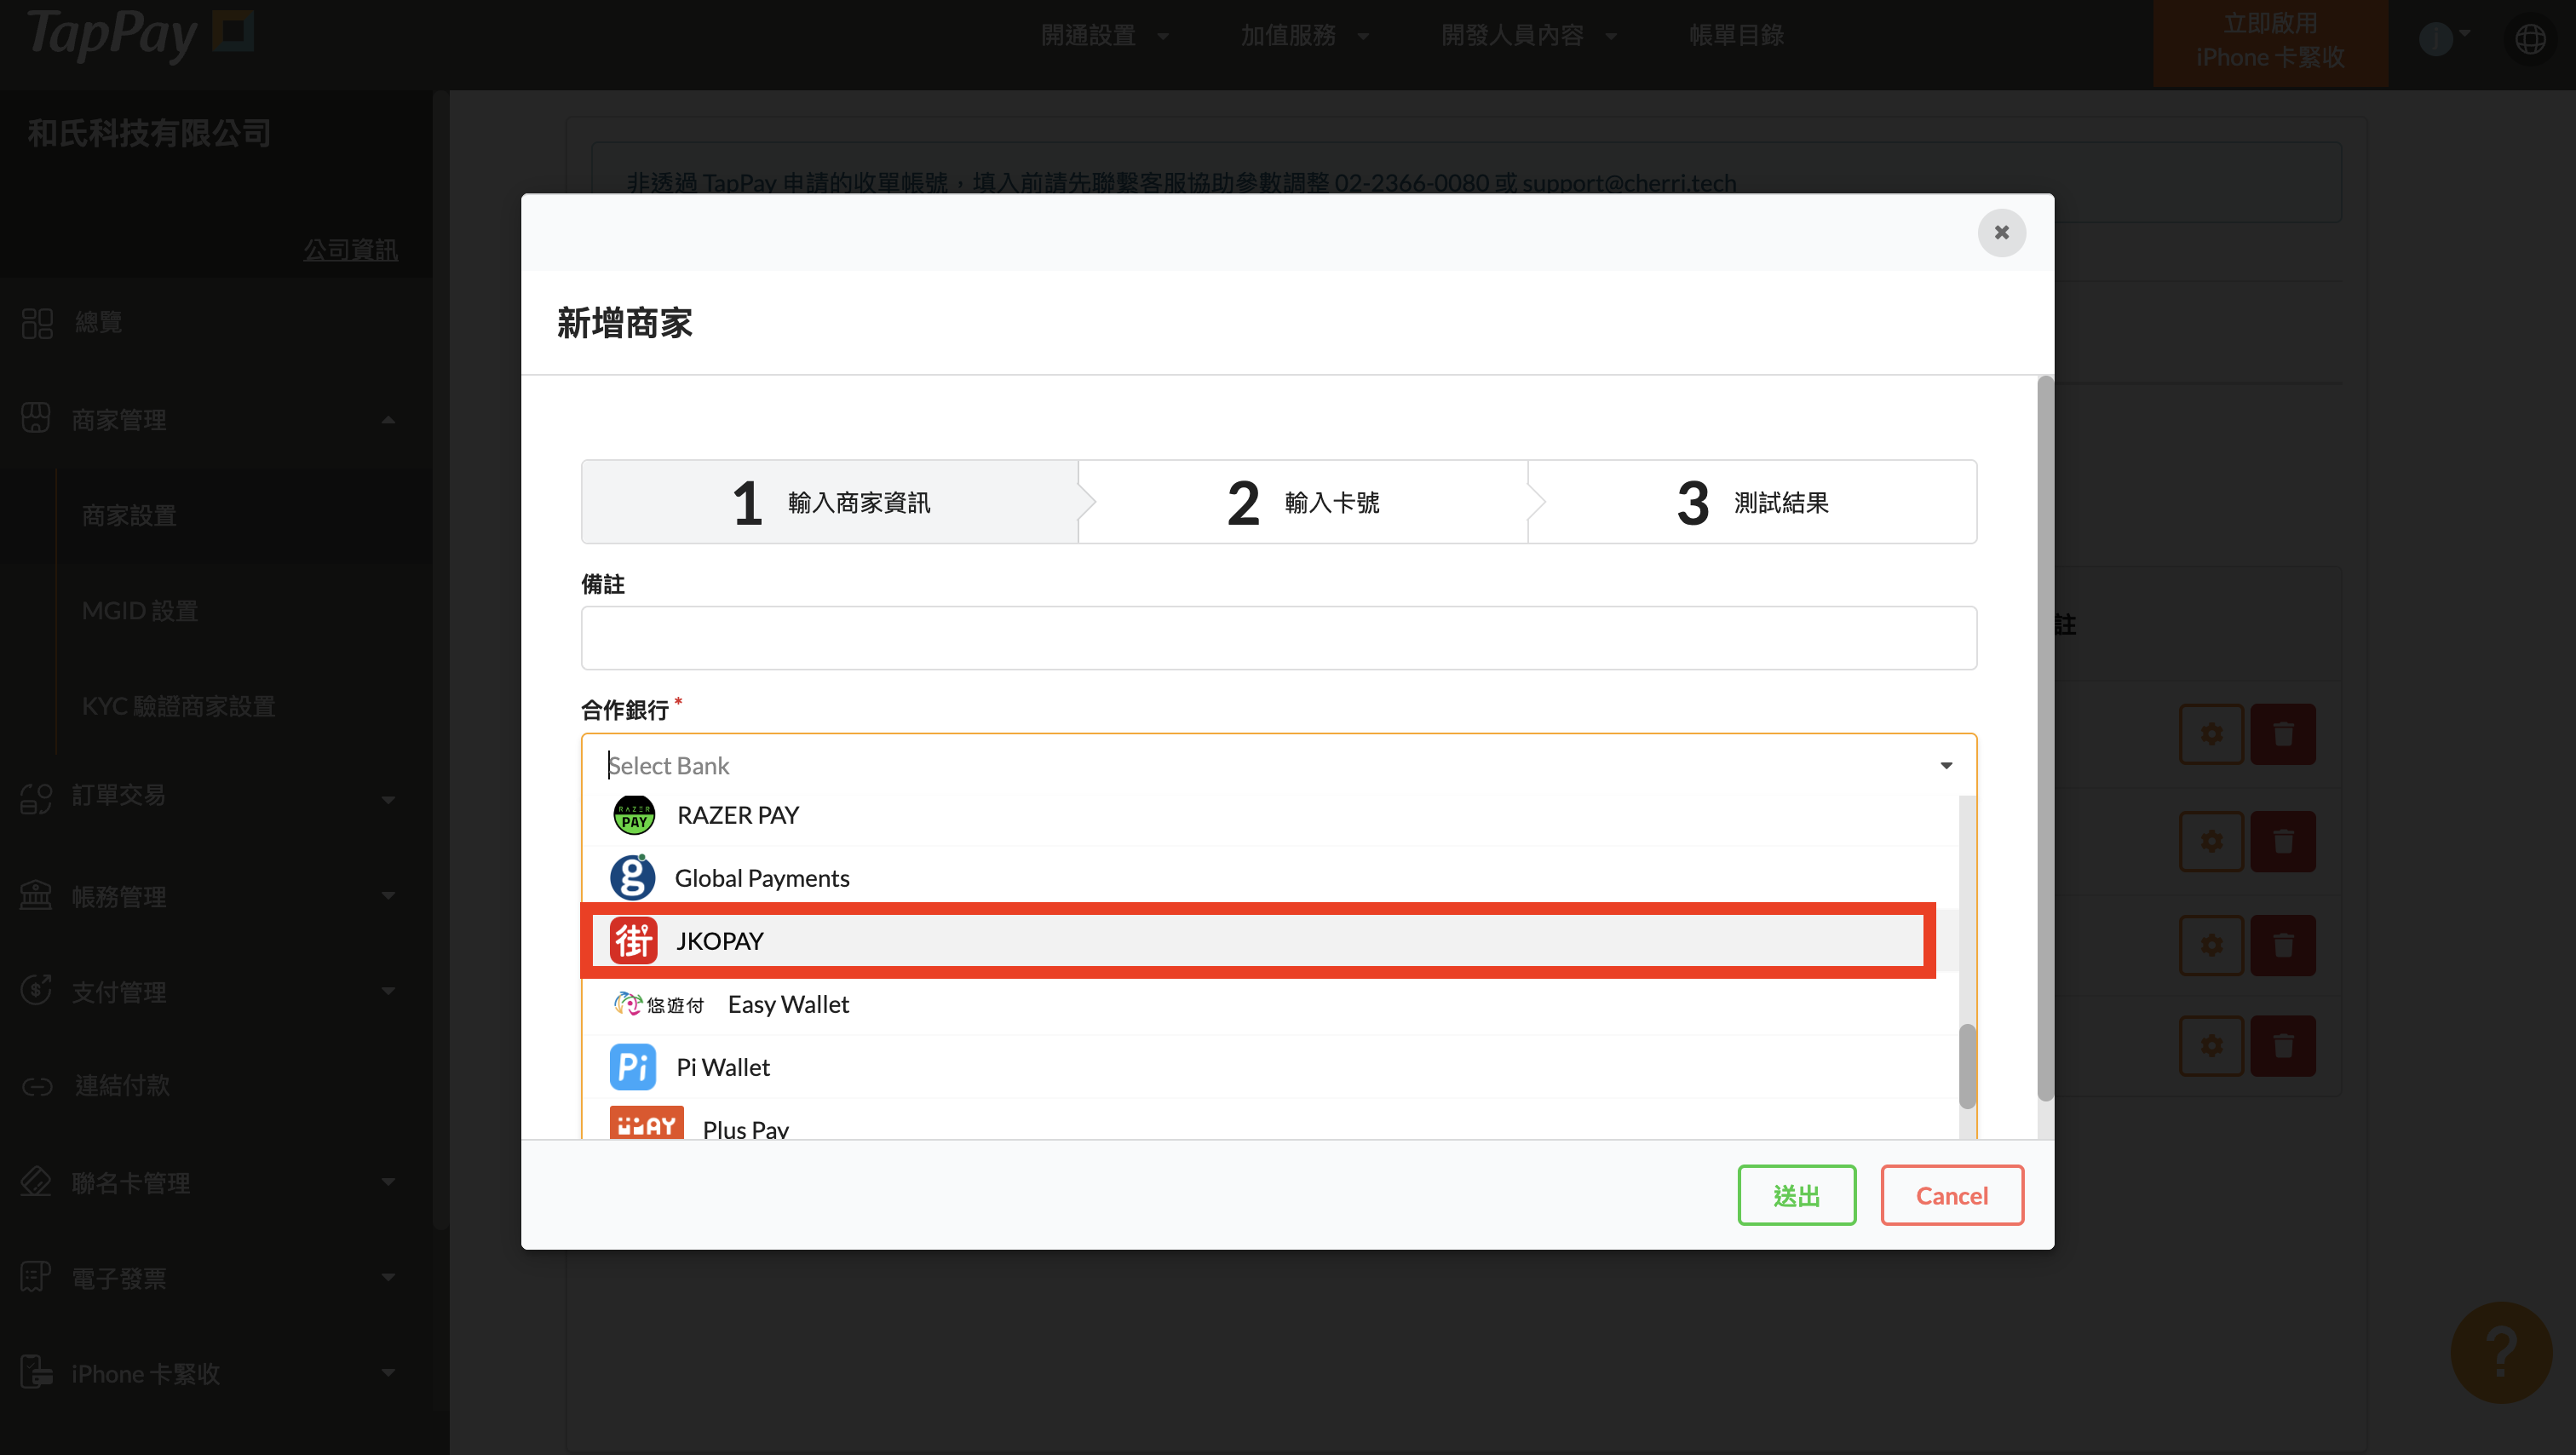This screenshot has height=1455, width=2576.
Task: Click the first row trash delete icon
Action: [x=2283, y=734]
